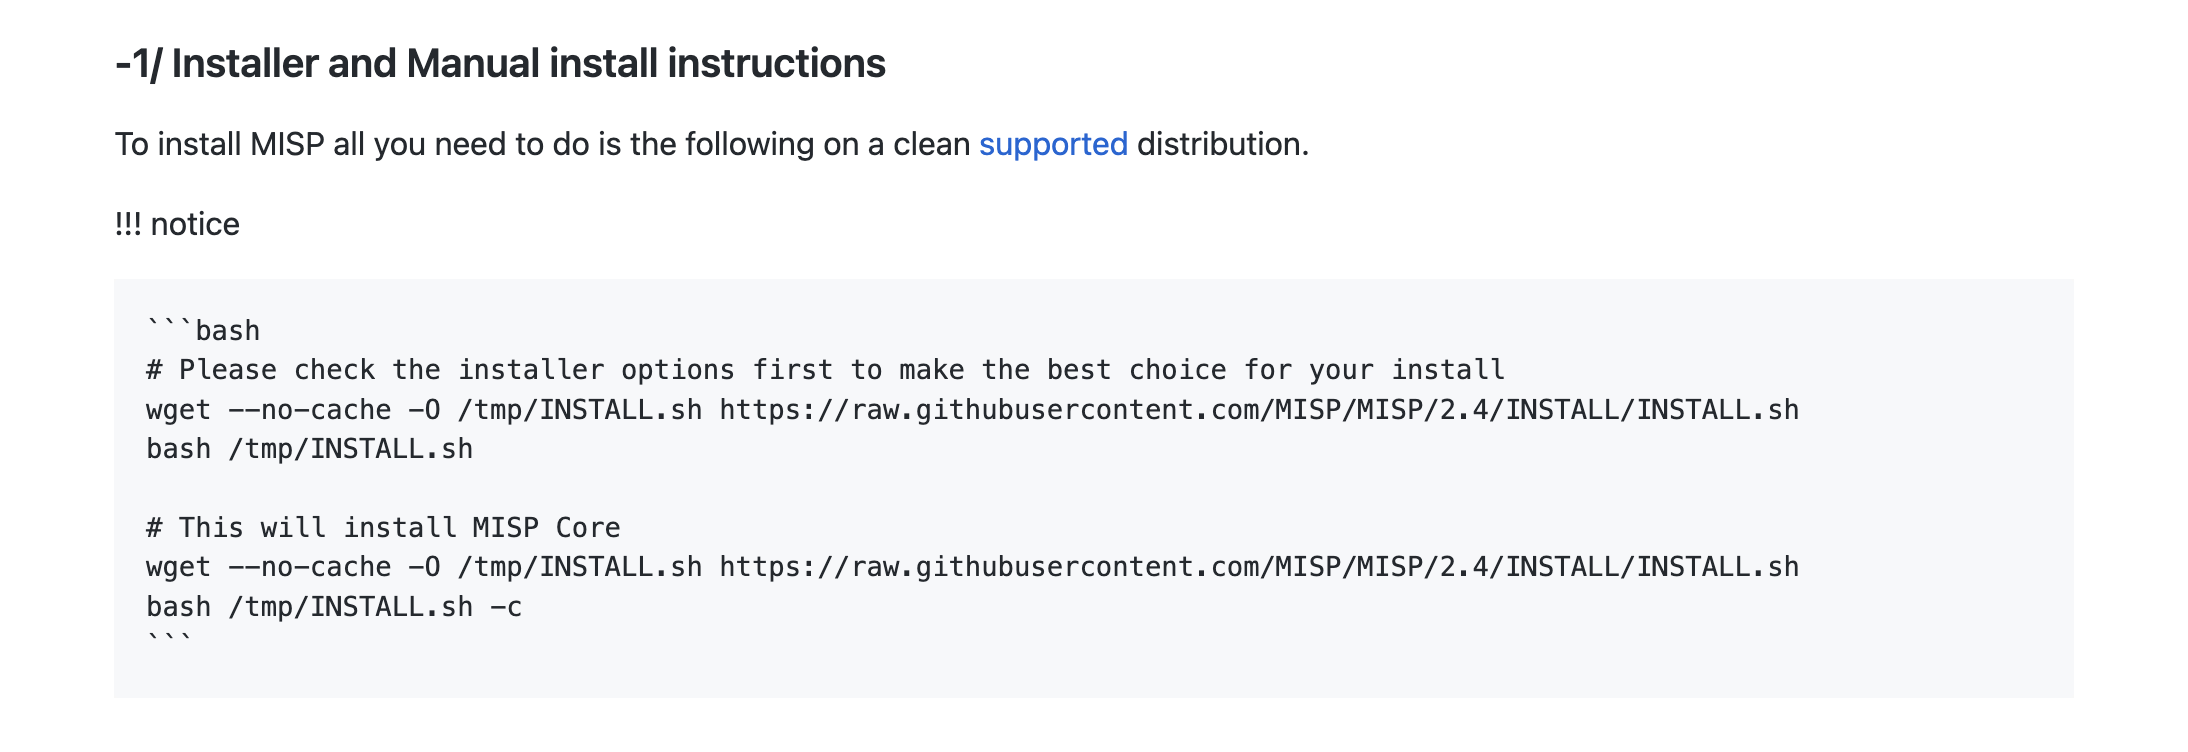Click "wget" in the first wget command
This screenshot has width=2188, height=752.
point(178,410)
